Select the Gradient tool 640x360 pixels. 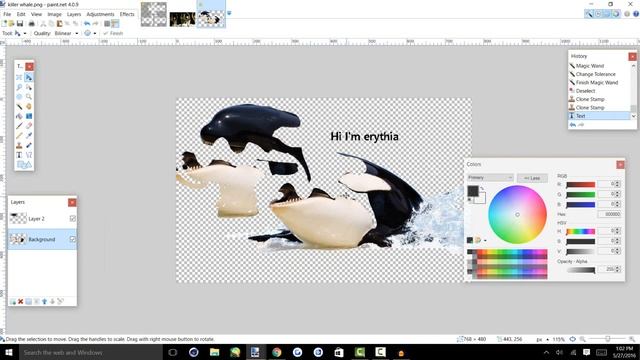tap(29, 116)
